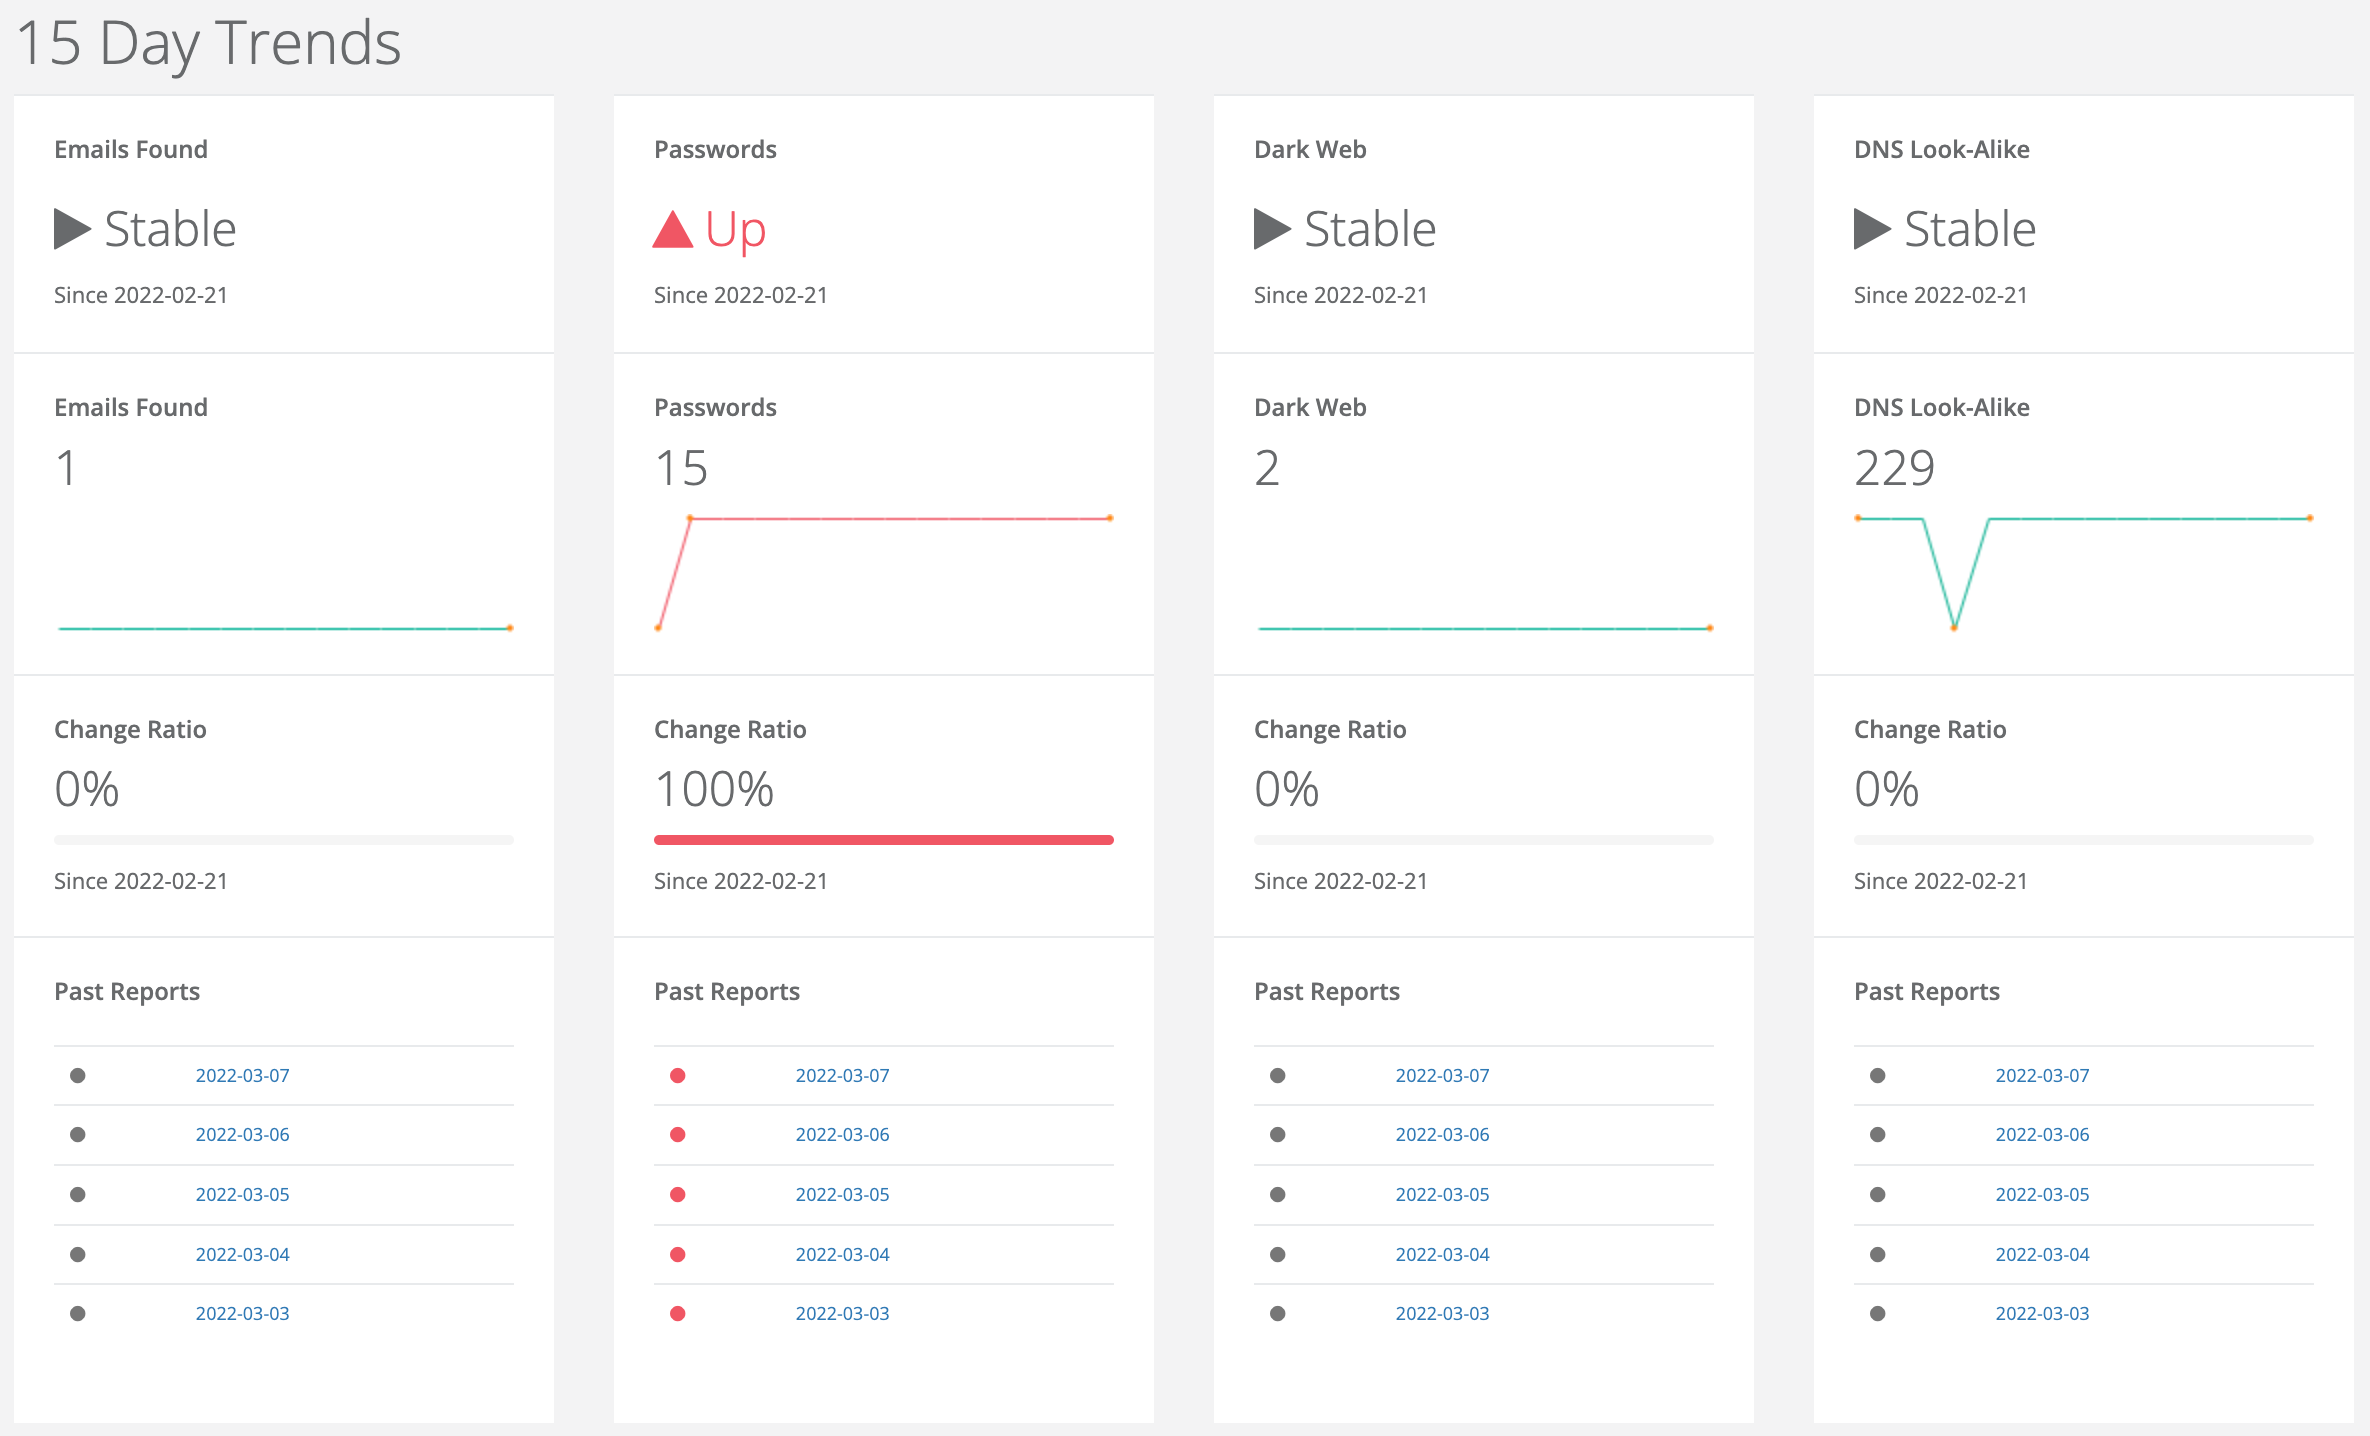Open Passwords report 2022-03-06
Viewport: 2370px width, 1436px height.
(x=843, y=1134)
